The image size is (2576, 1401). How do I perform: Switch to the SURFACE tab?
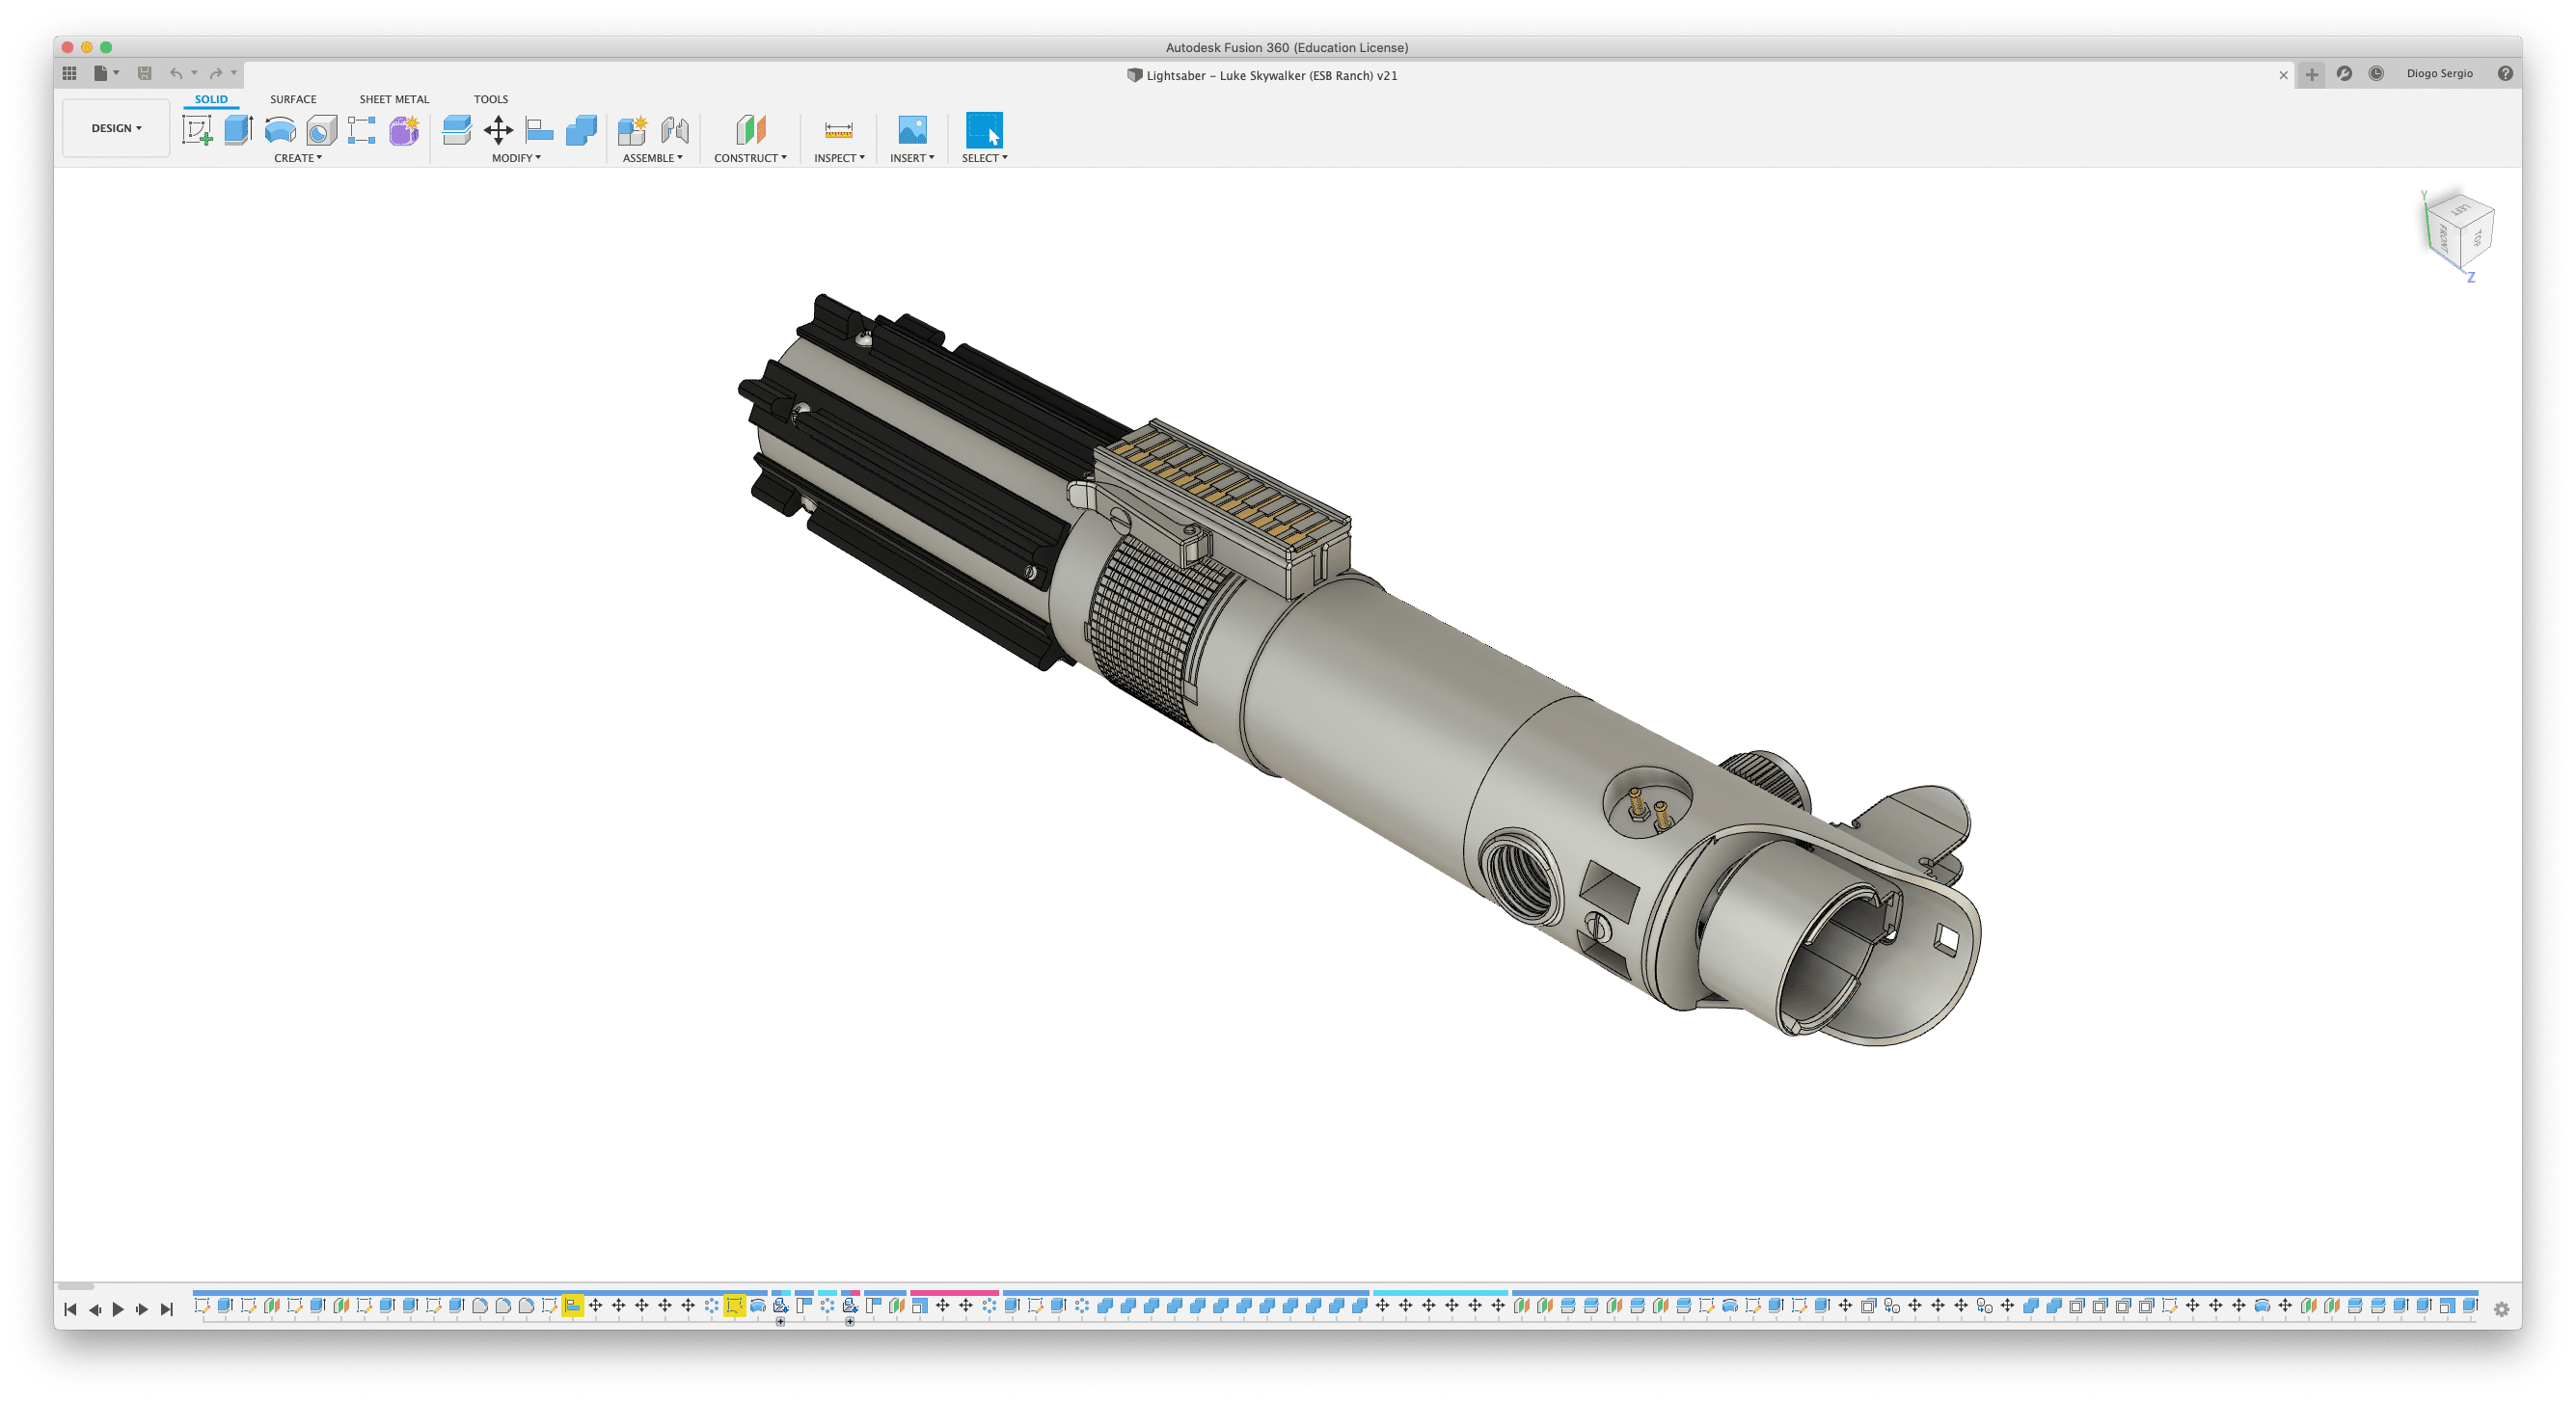pos(293,99)
